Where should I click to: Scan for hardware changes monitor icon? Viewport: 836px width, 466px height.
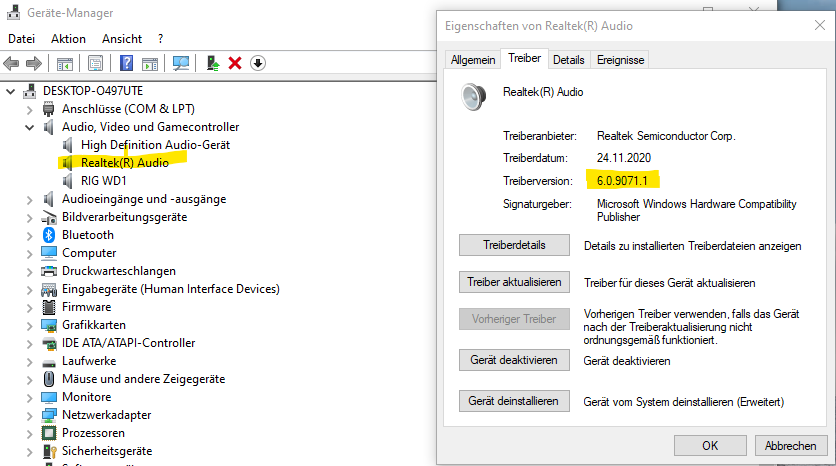181,63
